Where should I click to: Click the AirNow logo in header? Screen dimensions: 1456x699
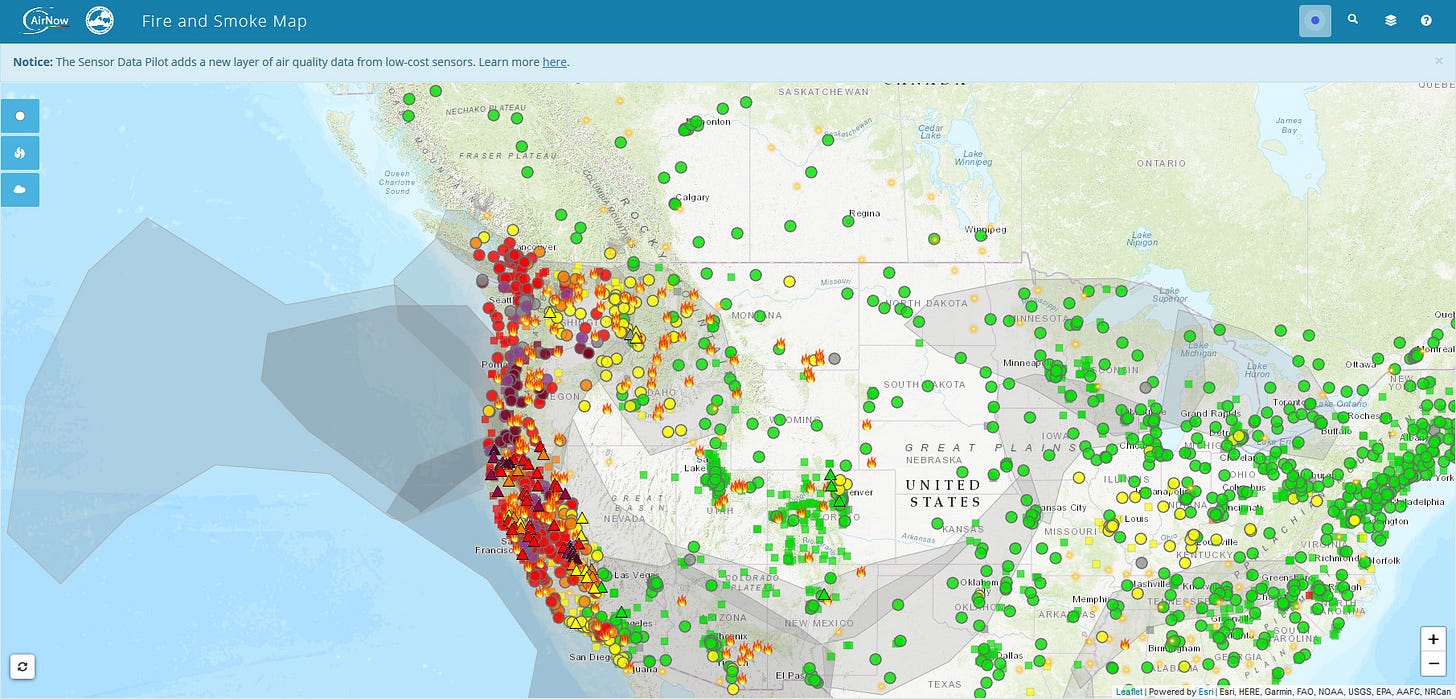coord(44,19)
